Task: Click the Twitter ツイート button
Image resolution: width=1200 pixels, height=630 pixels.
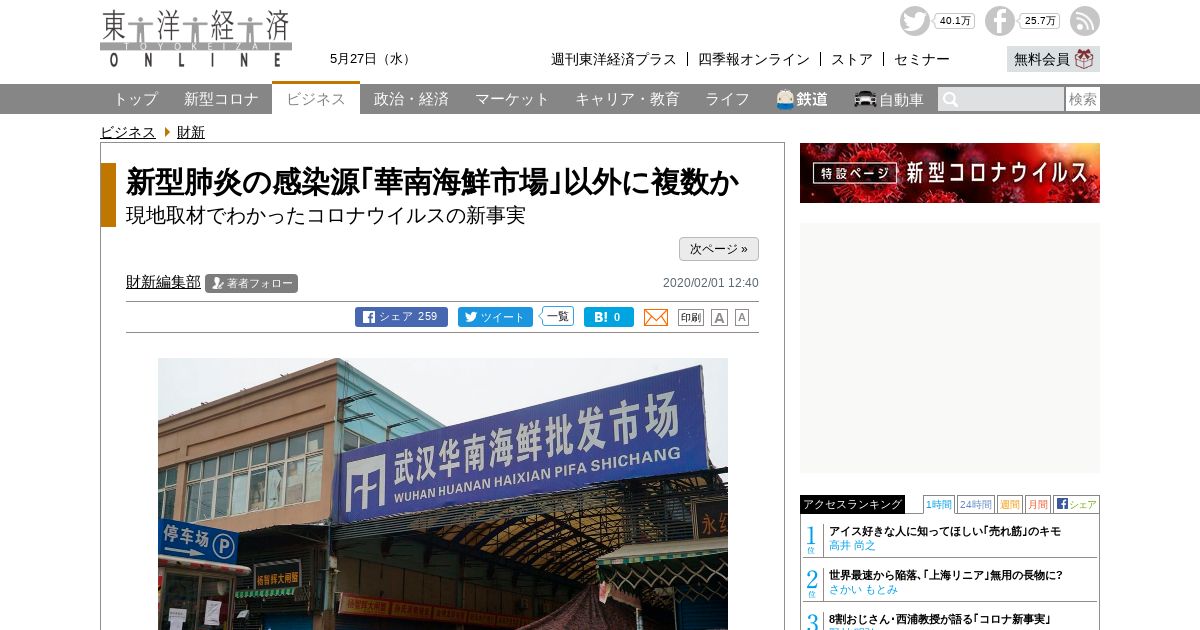Action: pos(495,317)
